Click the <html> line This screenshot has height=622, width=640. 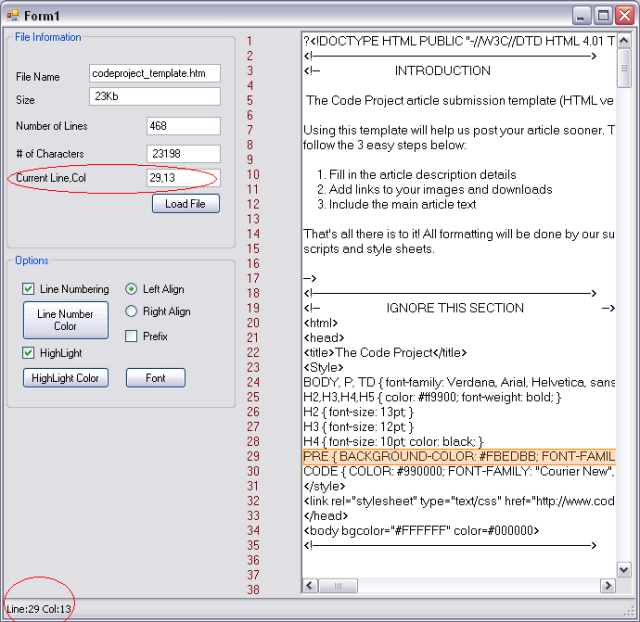320,323
